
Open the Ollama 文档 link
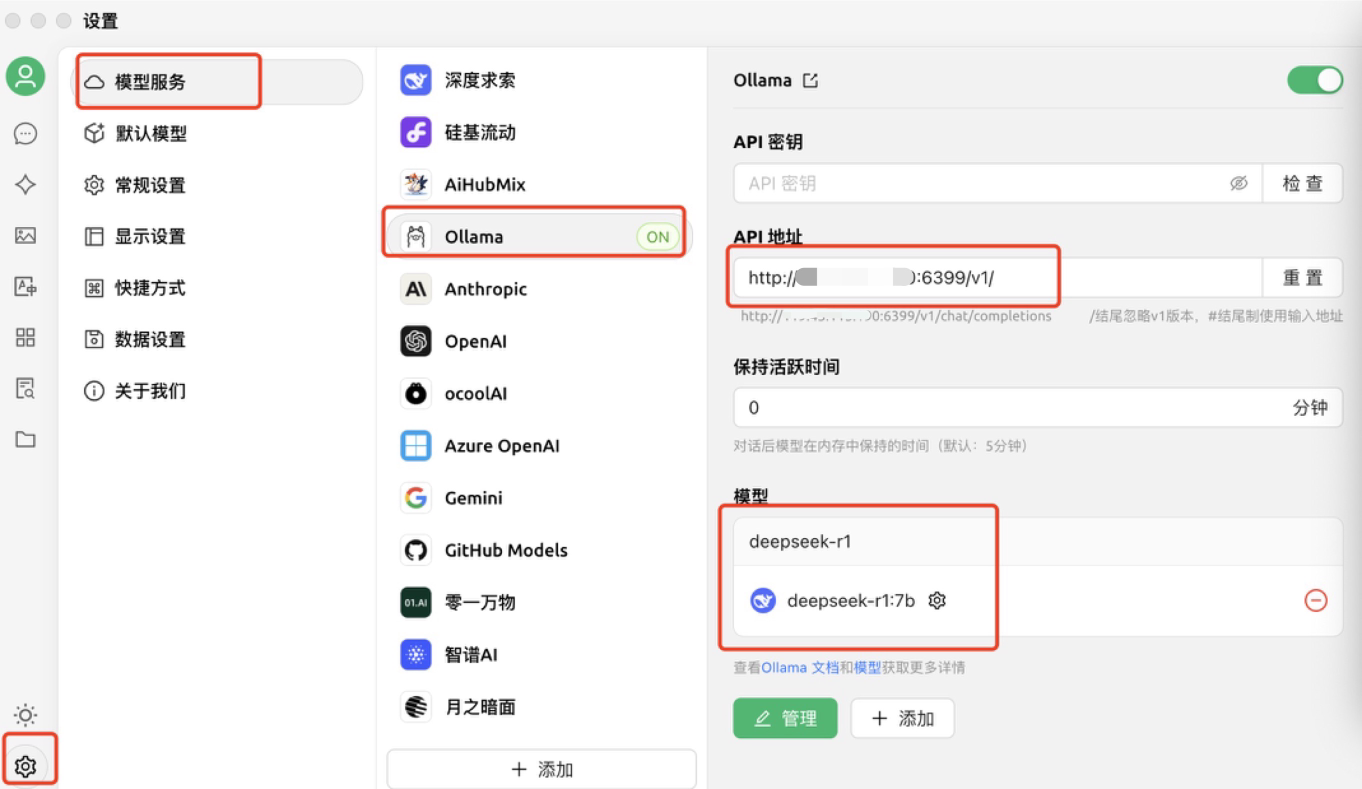tap(800, 667)
